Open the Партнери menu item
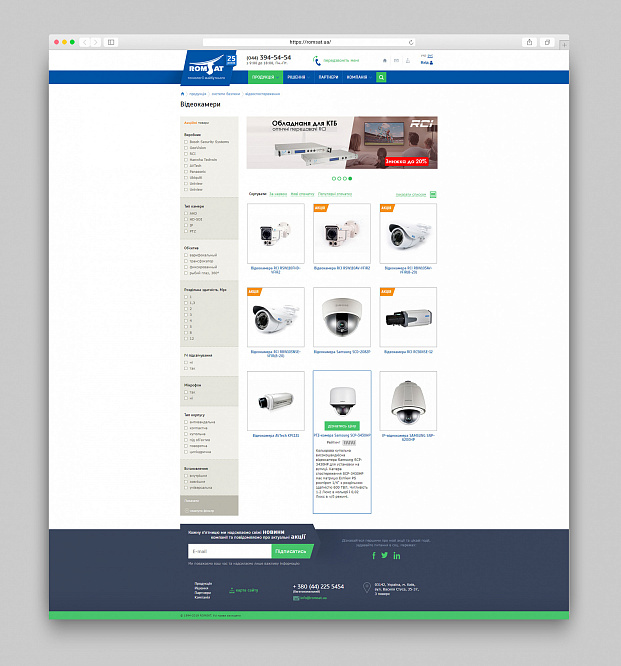Image resolution: width=621 pixels, height=666 pixels. [x=328, y=77]
